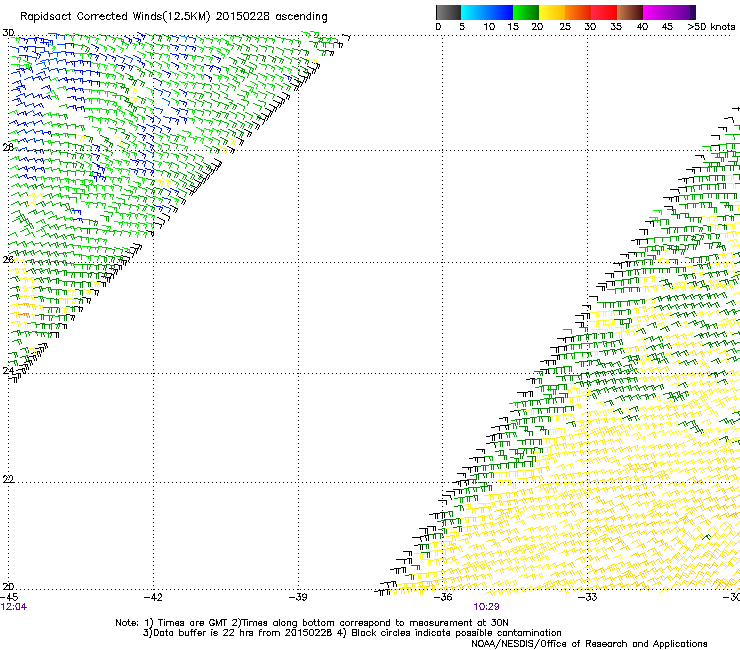This screenshot has width=740, height=650.
Task: Click the purple time stamp '12:04'
Action: click(14, 607)
